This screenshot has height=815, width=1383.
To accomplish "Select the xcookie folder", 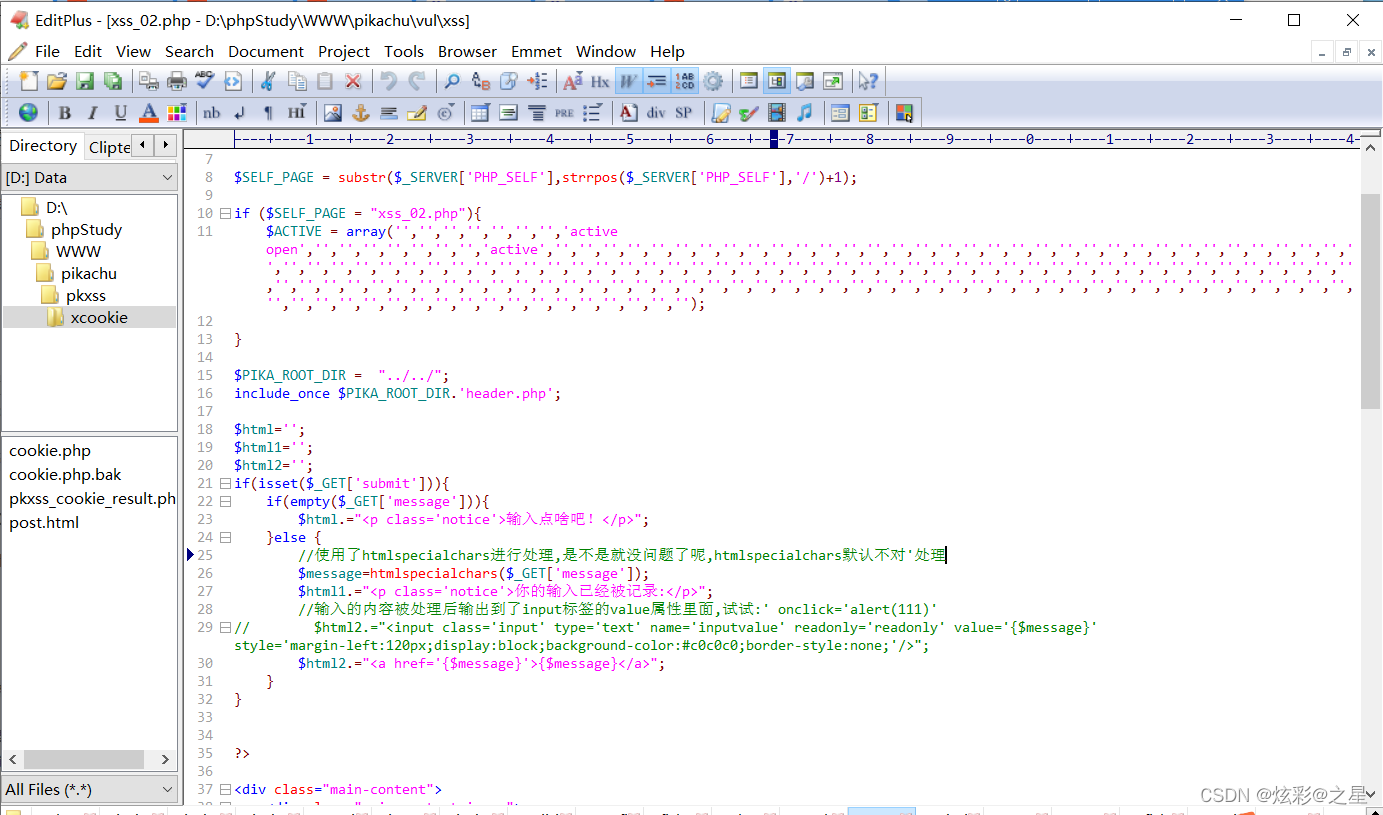I will 99,317.
